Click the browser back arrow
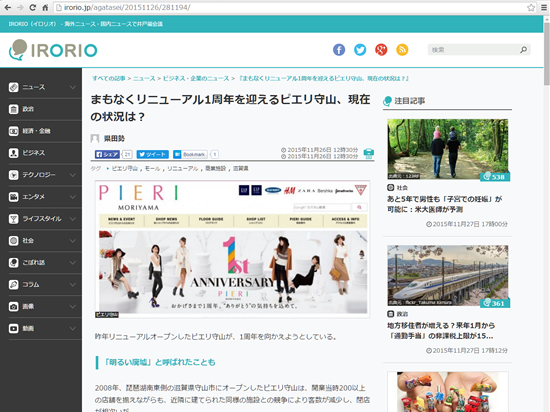Image resolution: width=550 pixels, height=412 pixels. (7, 7)
